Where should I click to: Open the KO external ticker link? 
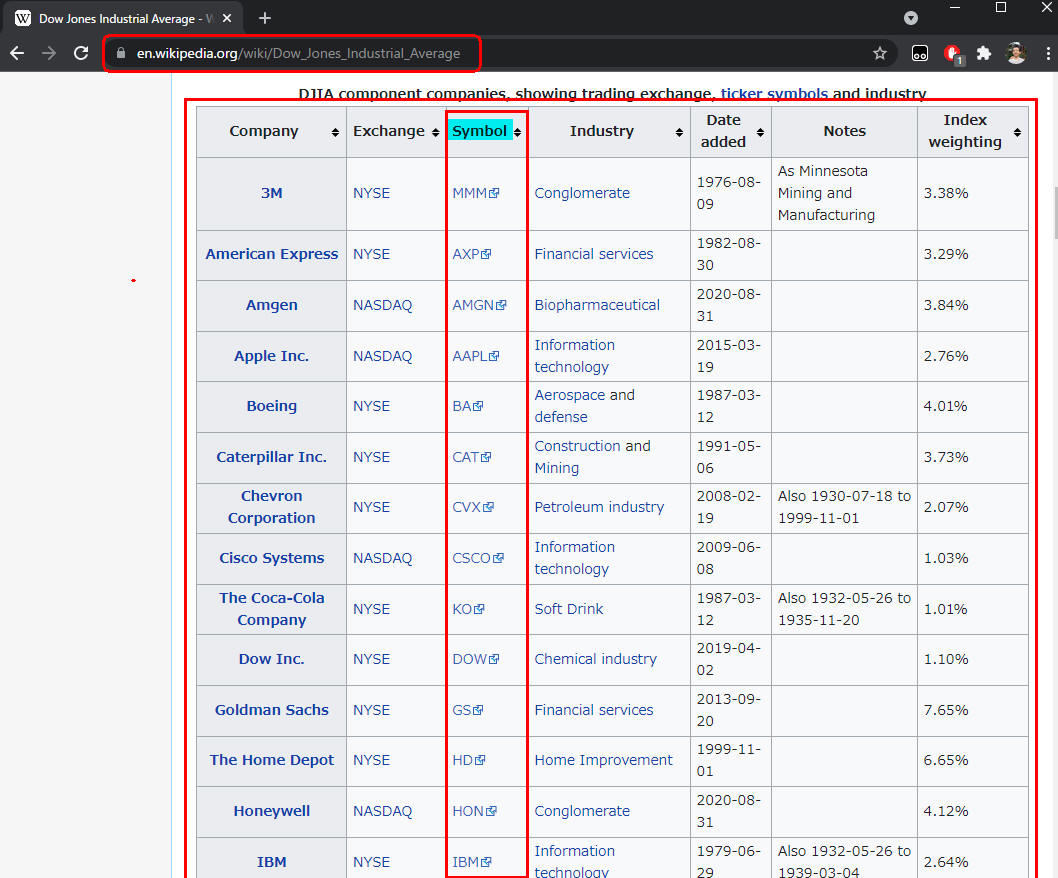[x=468, y=609]
